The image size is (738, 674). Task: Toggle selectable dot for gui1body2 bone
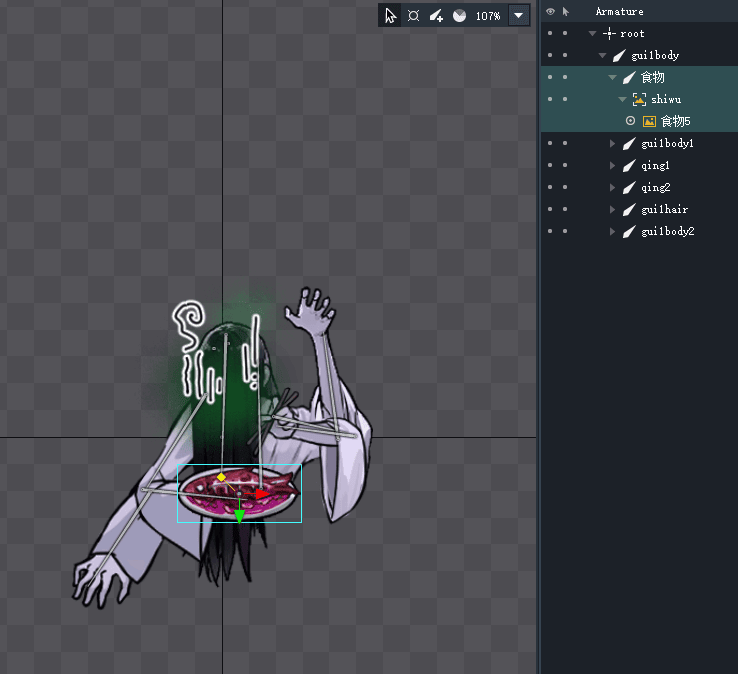(565, 232)
